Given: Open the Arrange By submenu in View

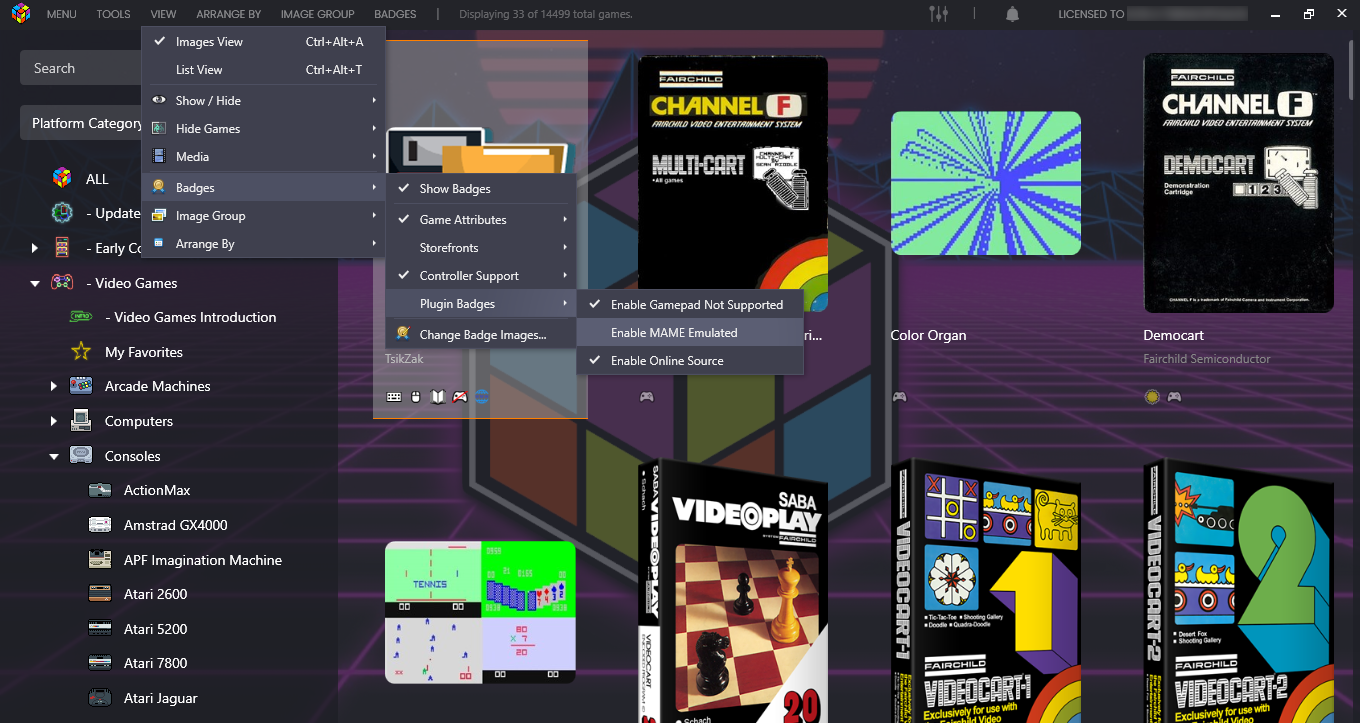Looking at the screenshot, I should (264, 244).
